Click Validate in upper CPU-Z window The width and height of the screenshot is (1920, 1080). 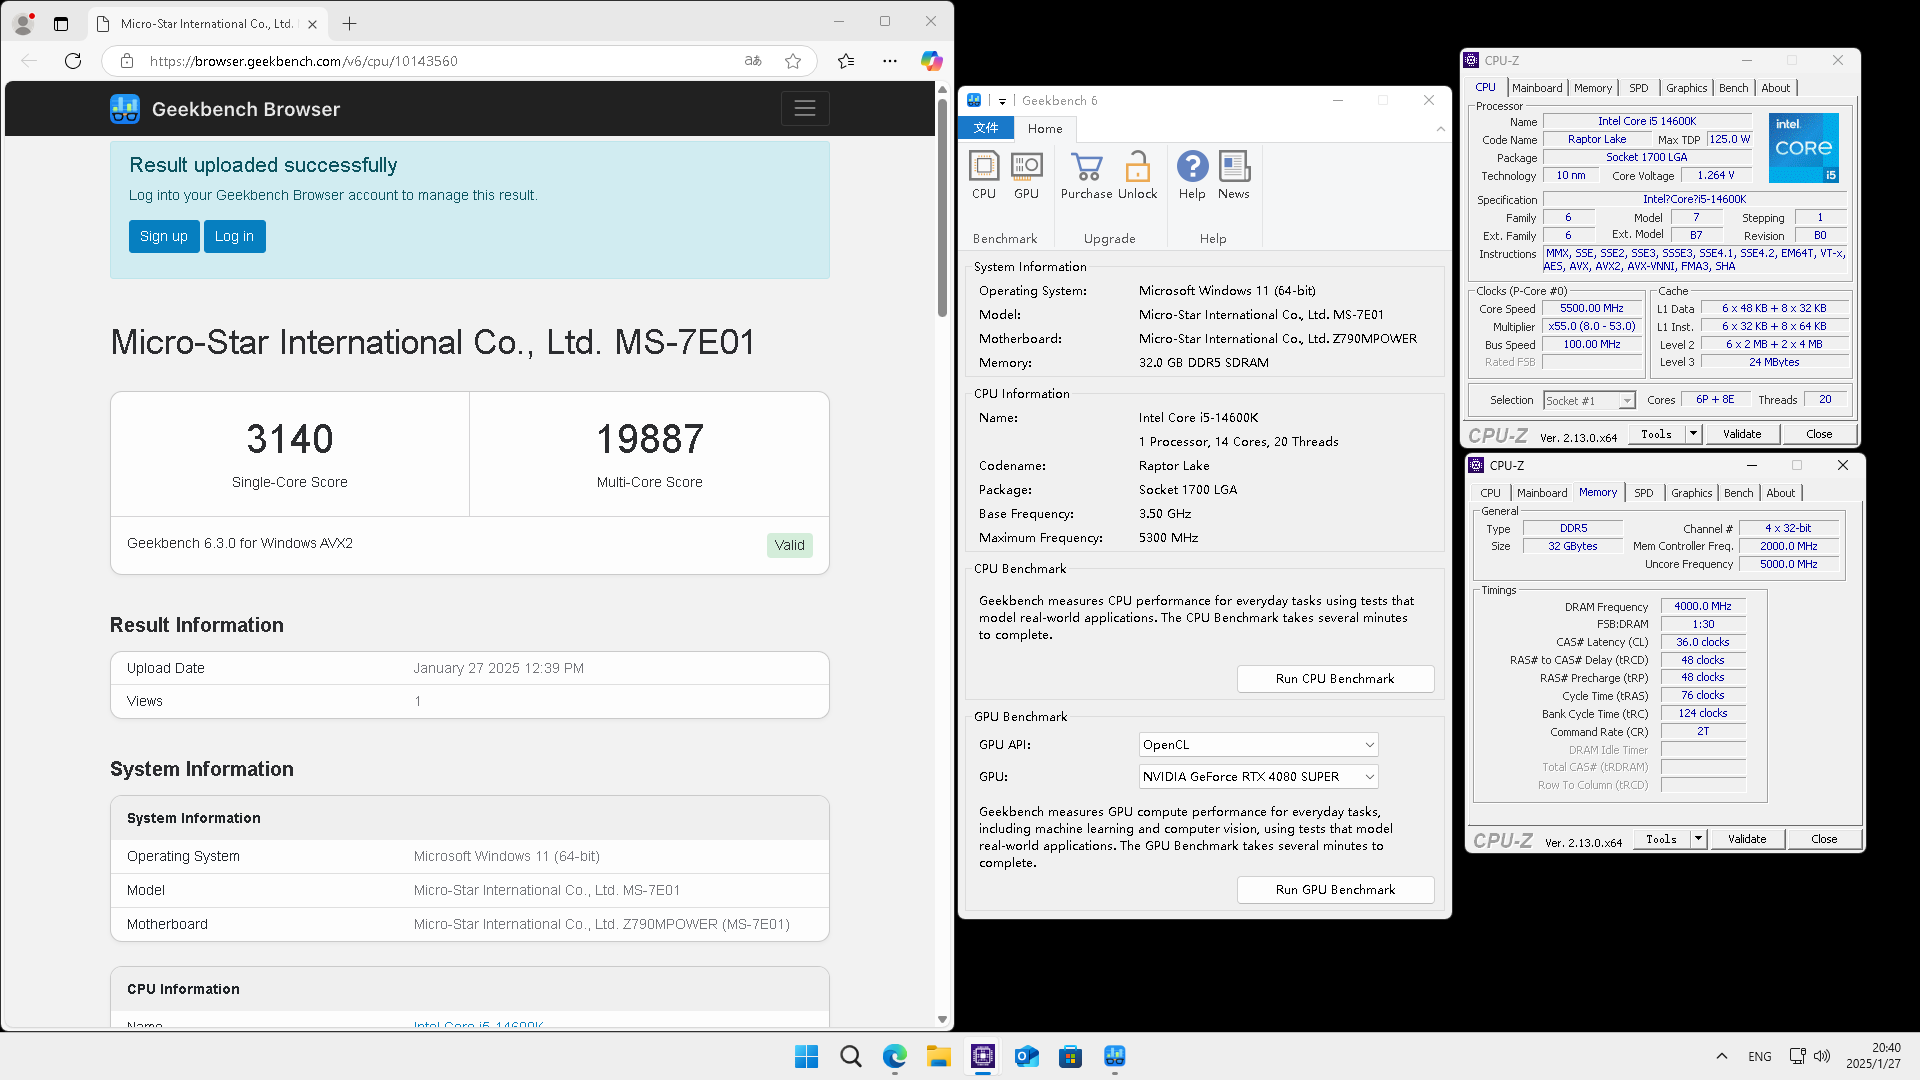pyautogui.click(x=1742, y=434)
